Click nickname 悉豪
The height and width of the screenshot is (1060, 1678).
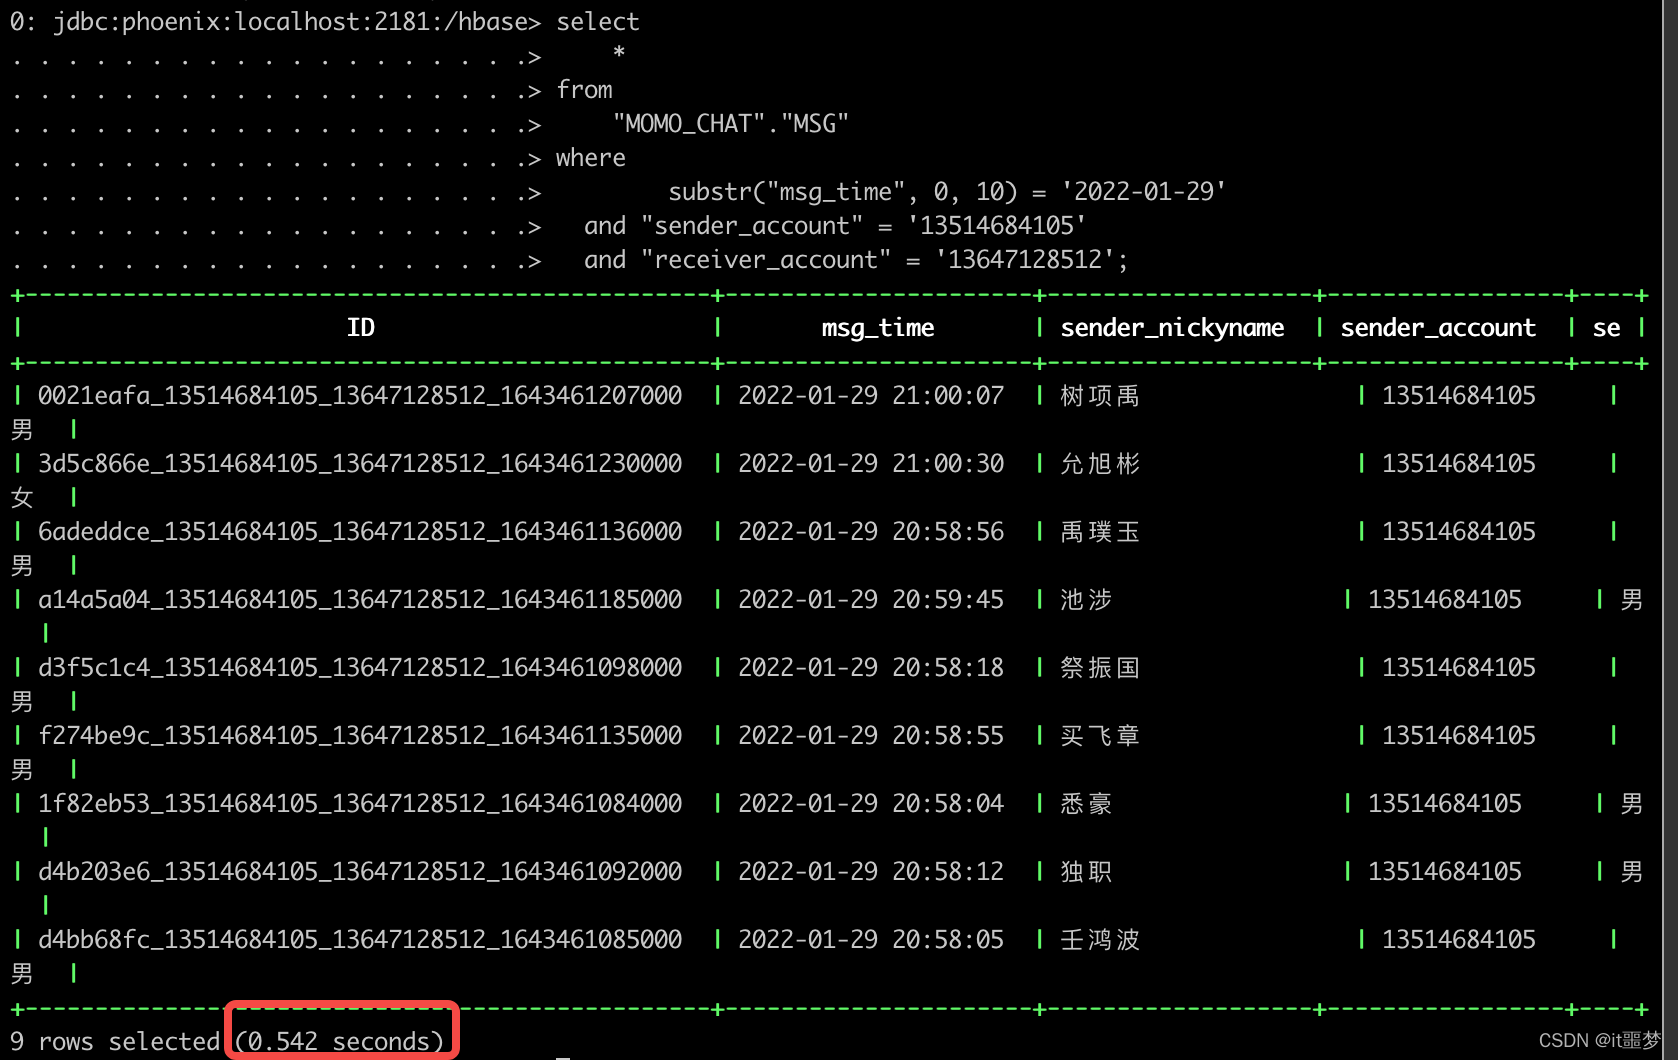[1086, 804]
